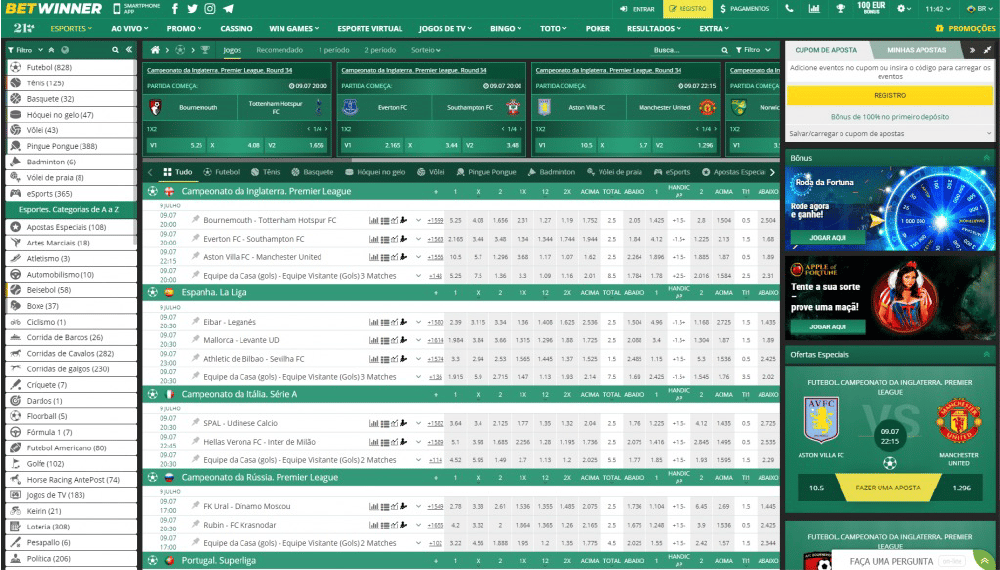The height and width of the screenshot is (570, 1000).
Task: Open the PROMO dropdown menu
Action: (184, 29)
